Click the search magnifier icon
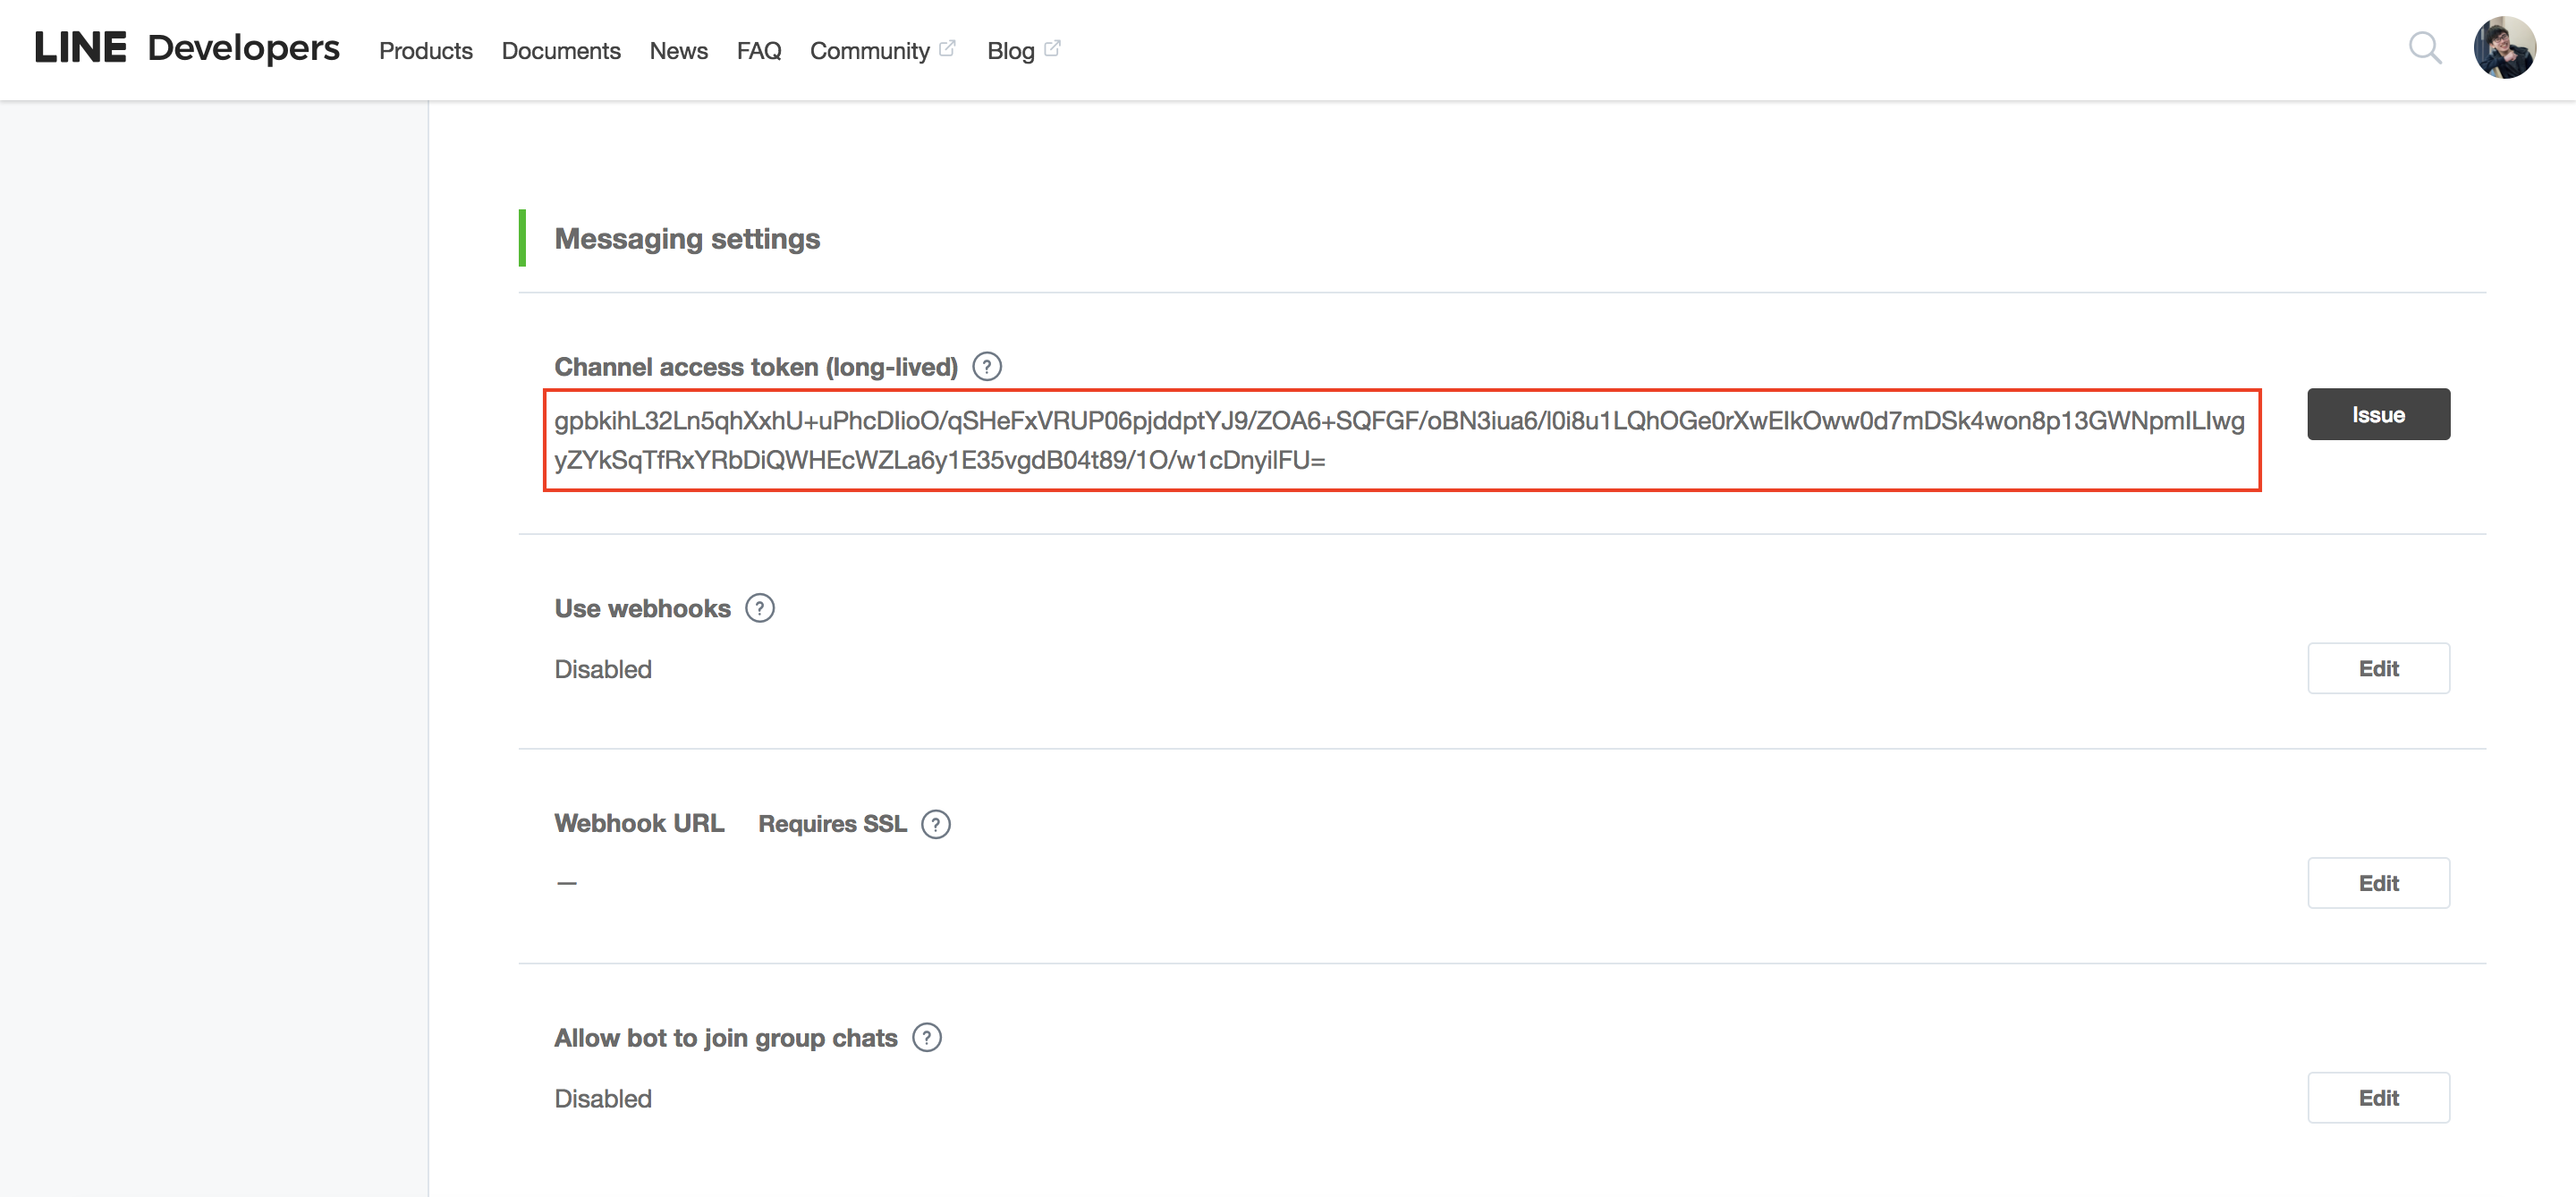Screen dimensions: 2576x1197 (x=2424, y=48)
